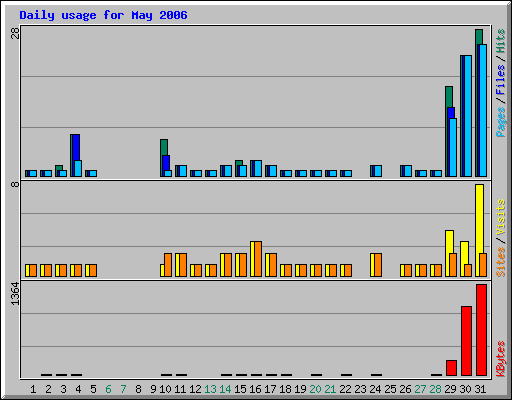Screen dimensions: 512x400
Task: Click the yellow Visits bar for day 30
Action: 463,259
